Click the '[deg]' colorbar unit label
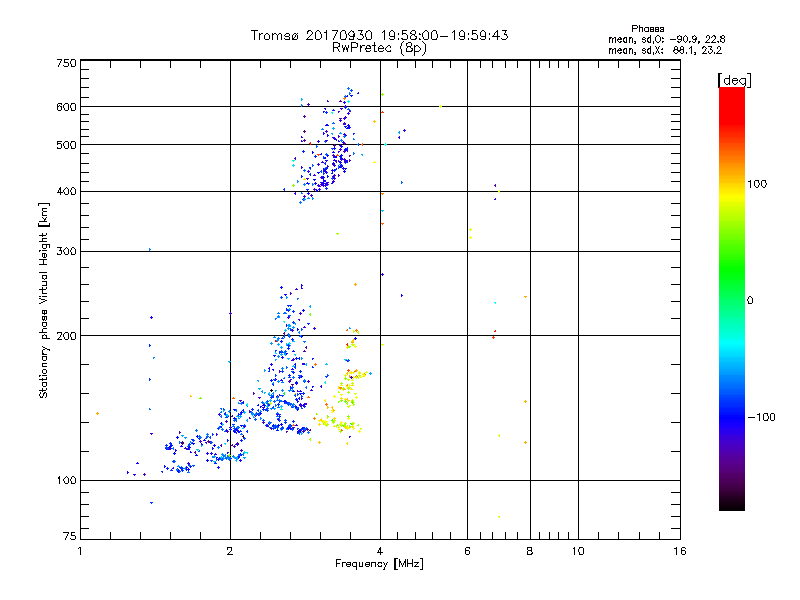 click(x=734, y=80)
